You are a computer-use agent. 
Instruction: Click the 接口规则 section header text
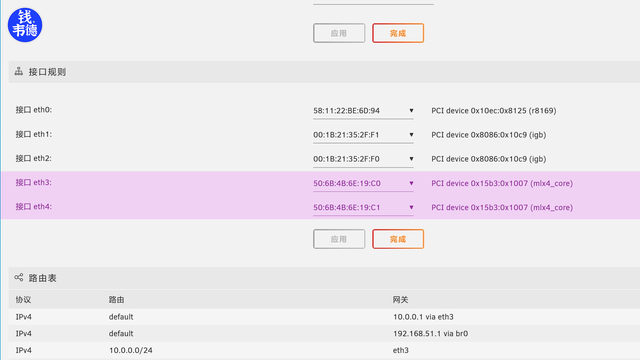(x=47, y=72)
